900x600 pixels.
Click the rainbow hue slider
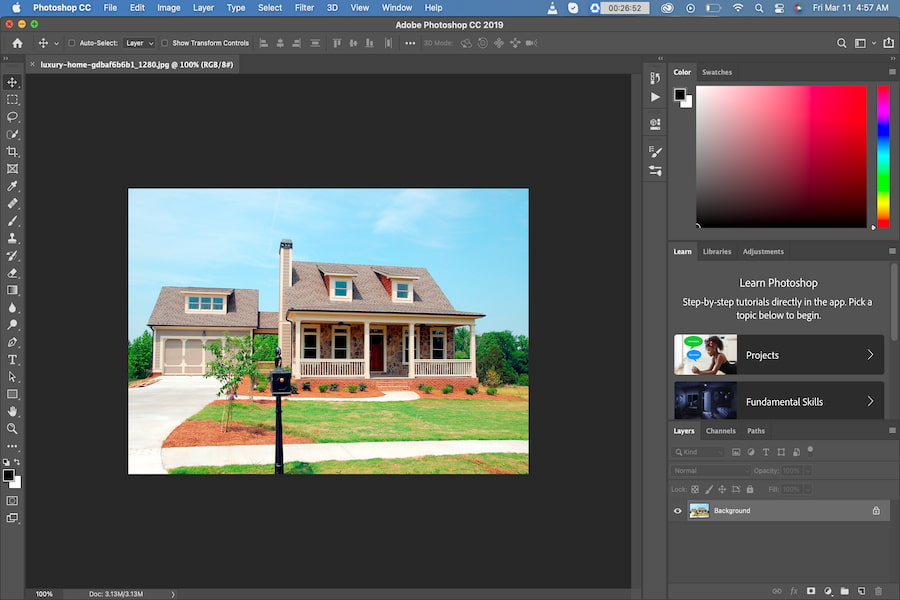tap(883, 157)
